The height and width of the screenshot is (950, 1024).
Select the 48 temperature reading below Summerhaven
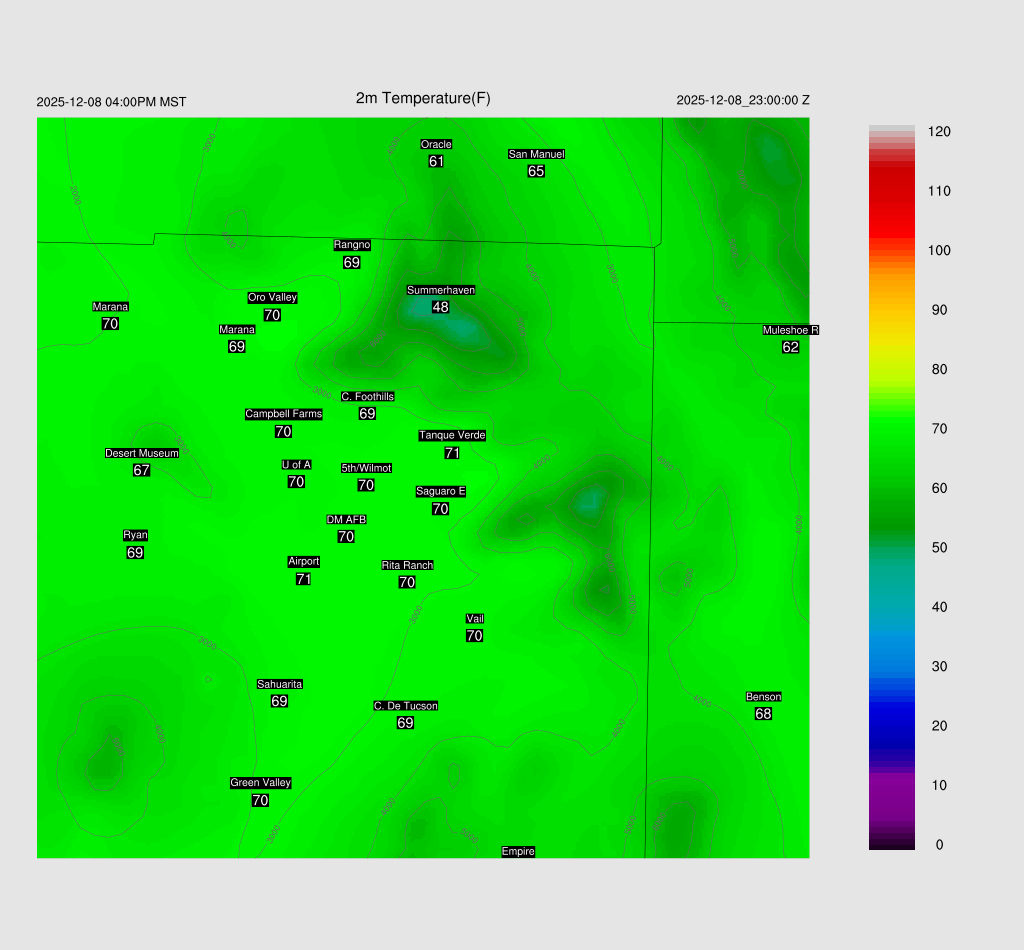click(x=440, y=307)
